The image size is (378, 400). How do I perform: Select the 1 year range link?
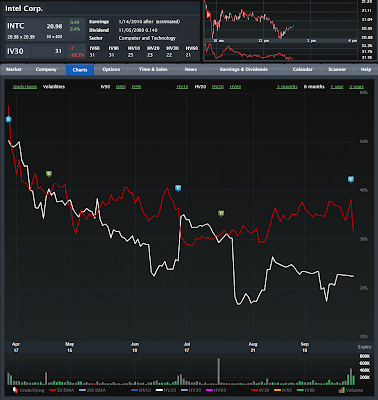coord(337,87)
